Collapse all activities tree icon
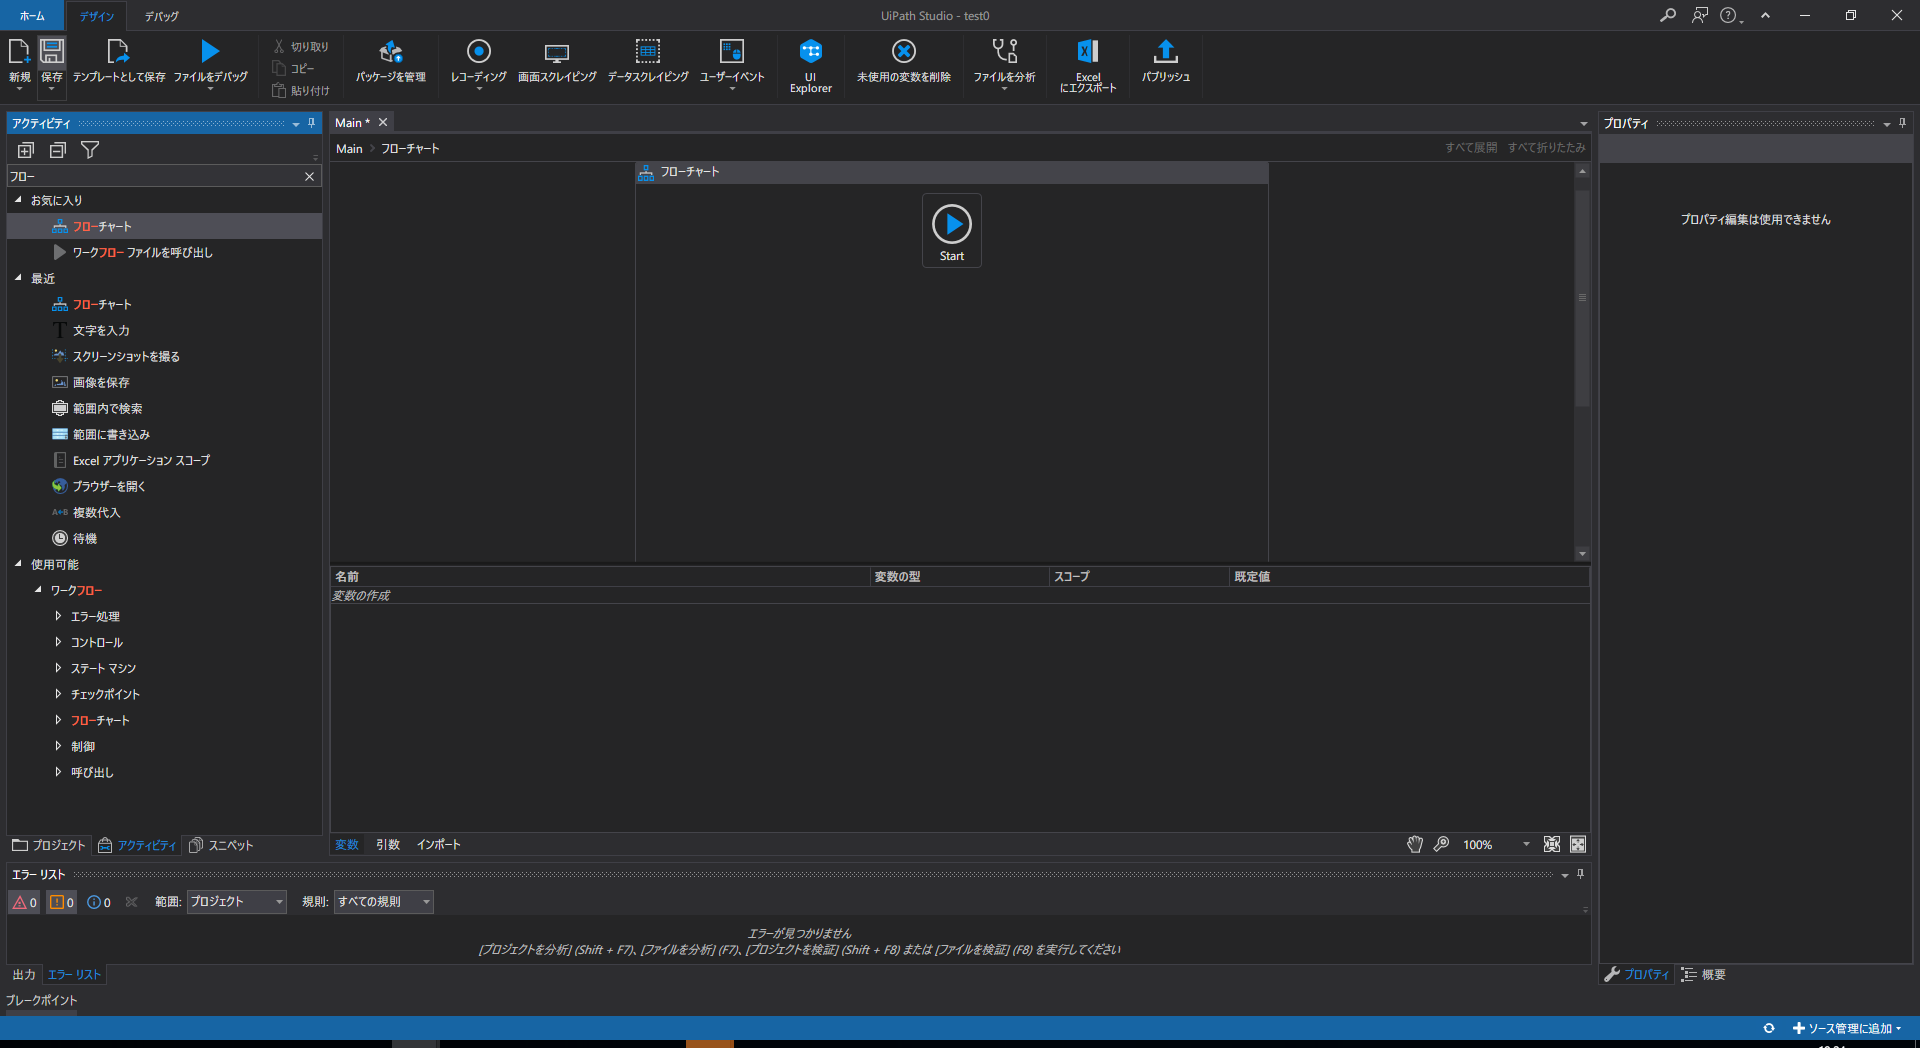Screen dimensions: 1920x1048 [x=58, y=150]
